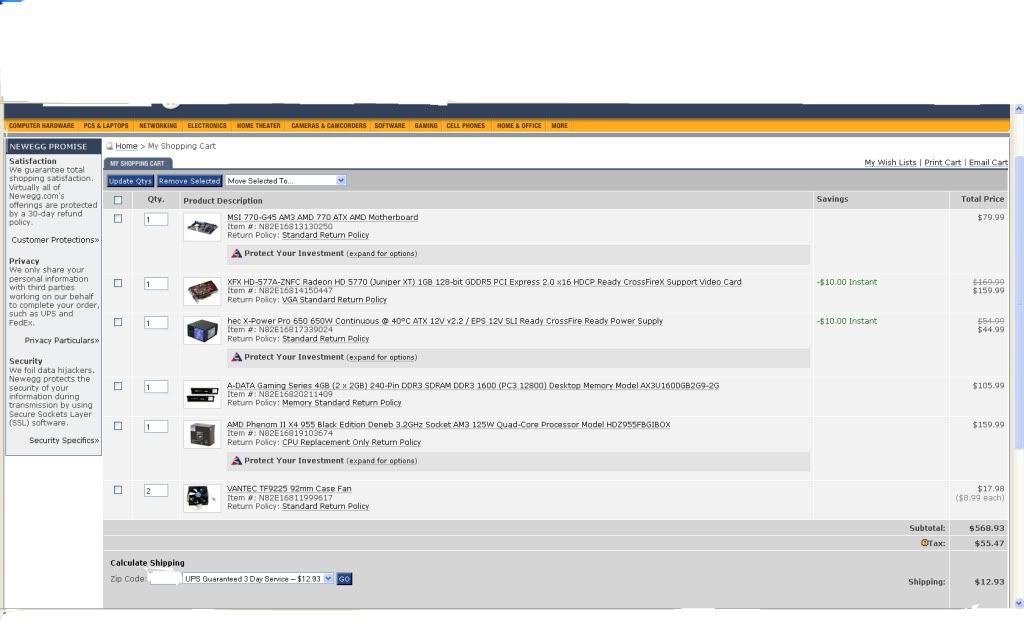Open the UPS shipping service dropdown
Image resolution: width=1024 pixels, height=640 pixels.
coord(258,579)
